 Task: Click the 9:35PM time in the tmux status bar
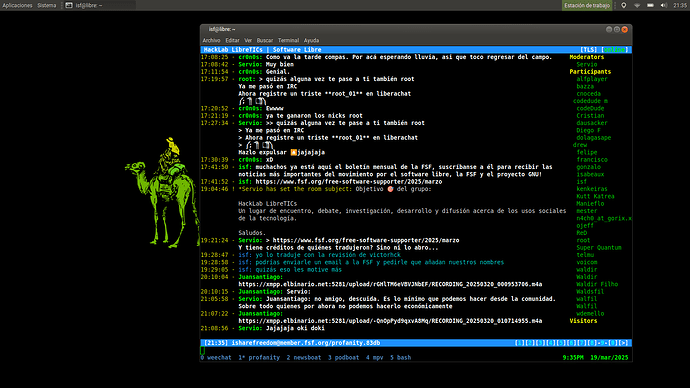click(573, 358)
